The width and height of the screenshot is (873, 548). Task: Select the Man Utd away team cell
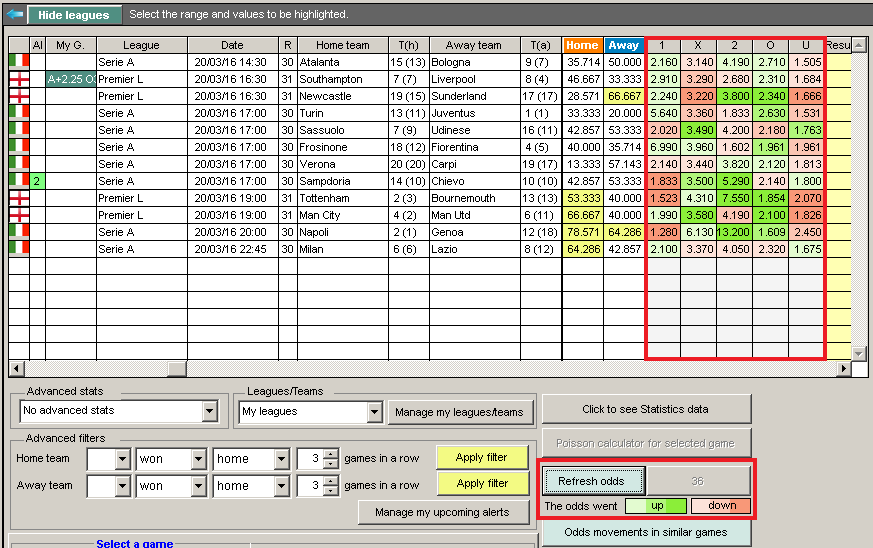click(x=474, y=215)
